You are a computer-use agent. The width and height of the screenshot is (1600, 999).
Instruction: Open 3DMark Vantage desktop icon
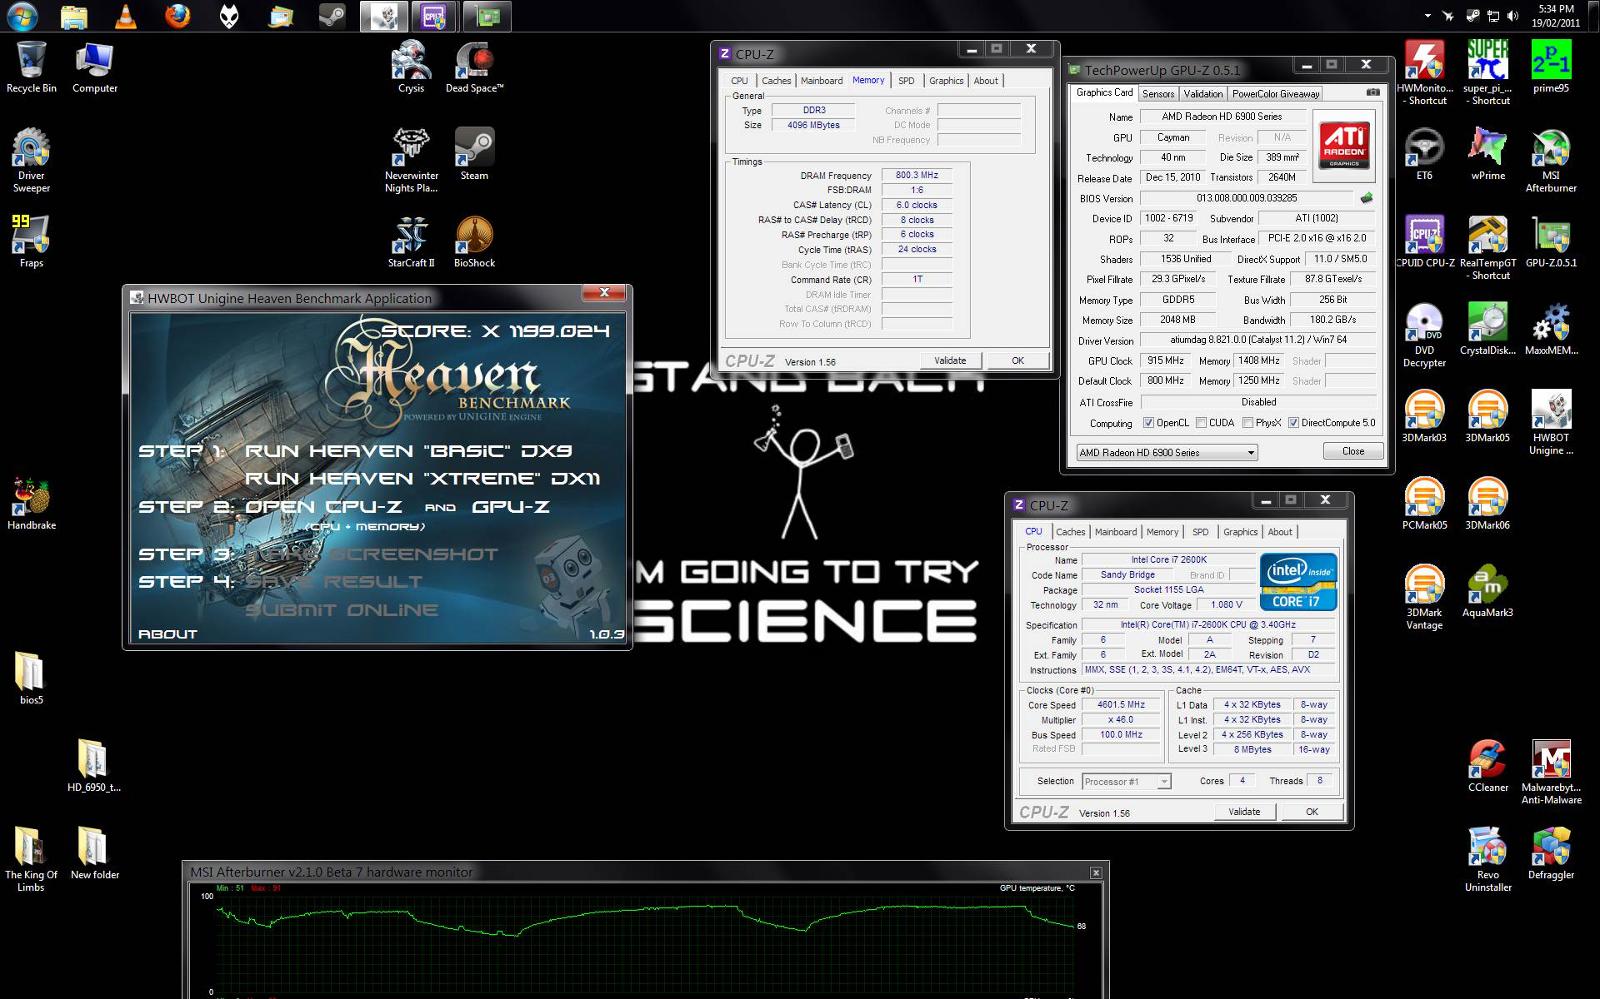tap(1424, 597)
